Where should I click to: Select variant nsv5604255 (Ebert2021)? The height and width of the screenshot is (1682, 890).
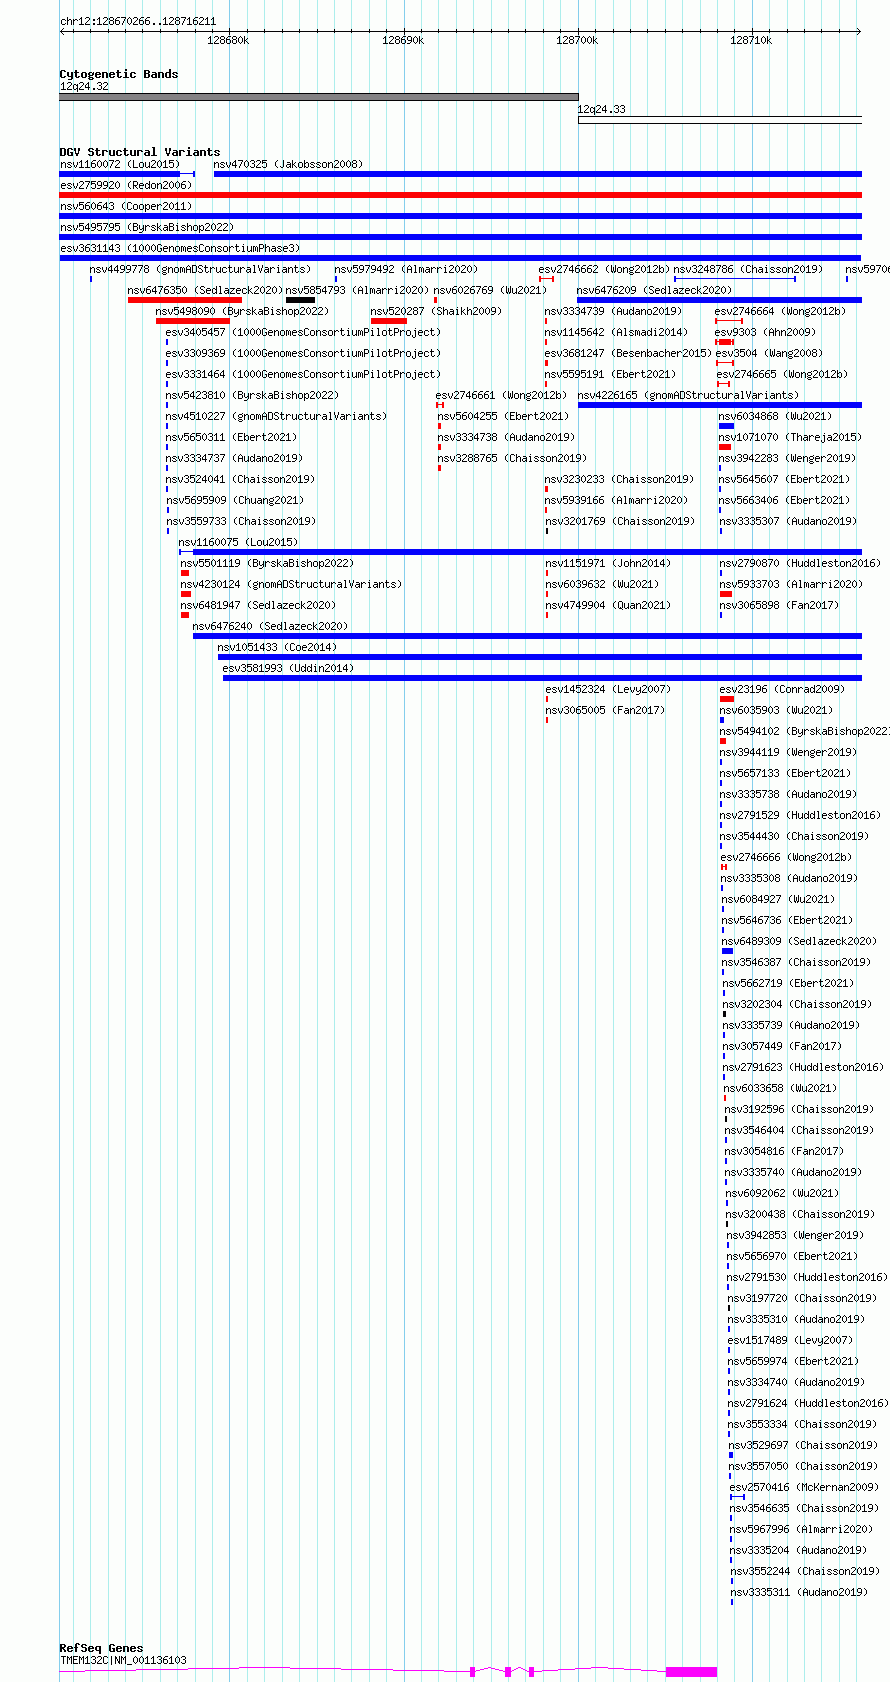503,416
